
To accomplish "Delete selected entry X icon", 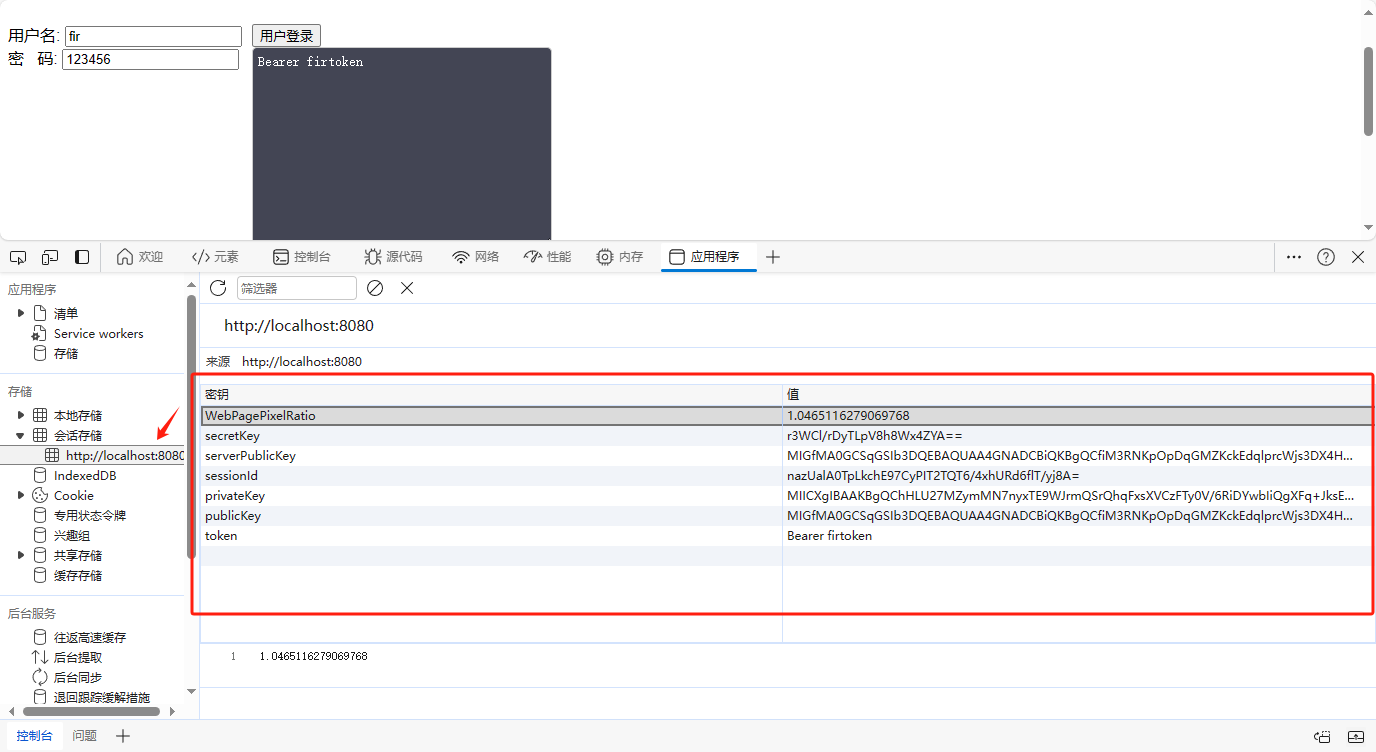I will [407, 288].
